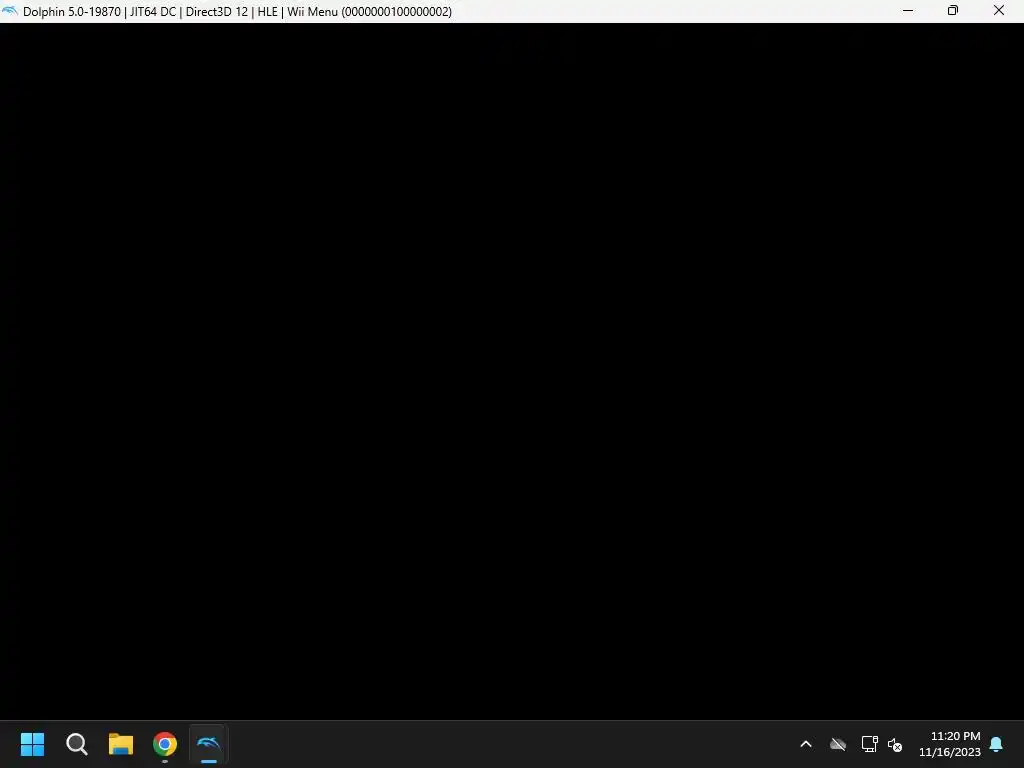Image resolution: width=1024 pixels, height=768 pixels.
Task: Launch File Explorer from the taskbar
Action: 121,744
